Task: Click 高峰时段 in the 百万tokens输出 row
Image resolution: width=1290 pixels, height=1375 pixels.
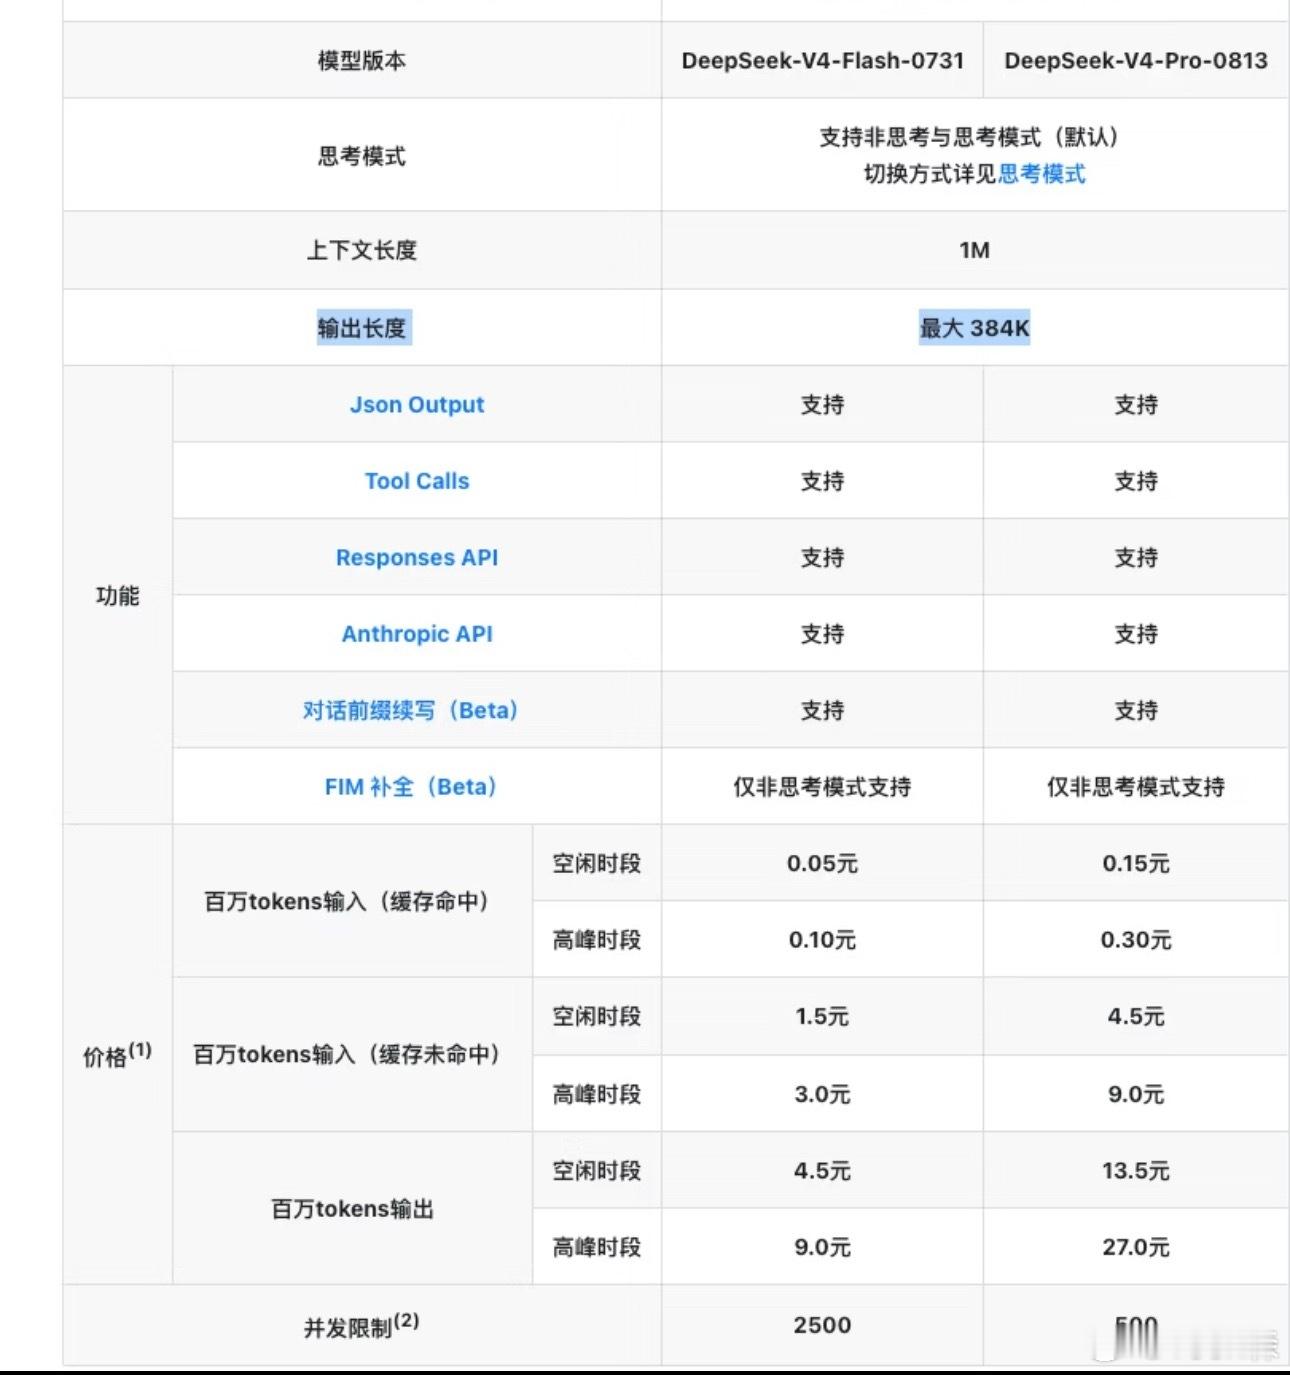Action: point(597,1248)
